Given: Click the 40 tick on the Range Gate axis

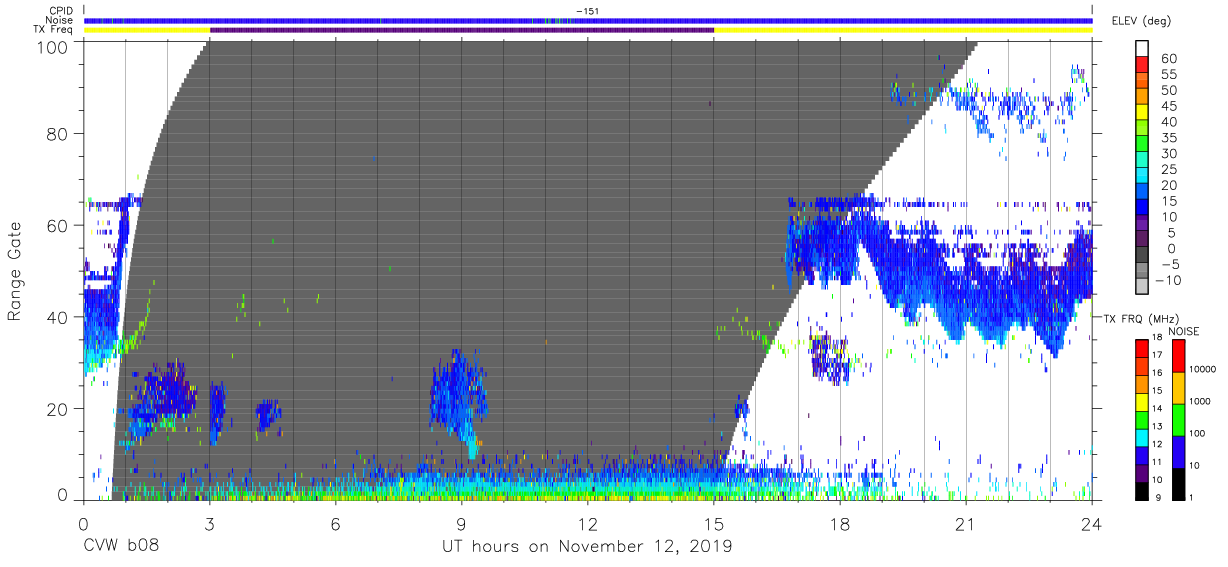Looking at the screenshot, I should (57, 317).
